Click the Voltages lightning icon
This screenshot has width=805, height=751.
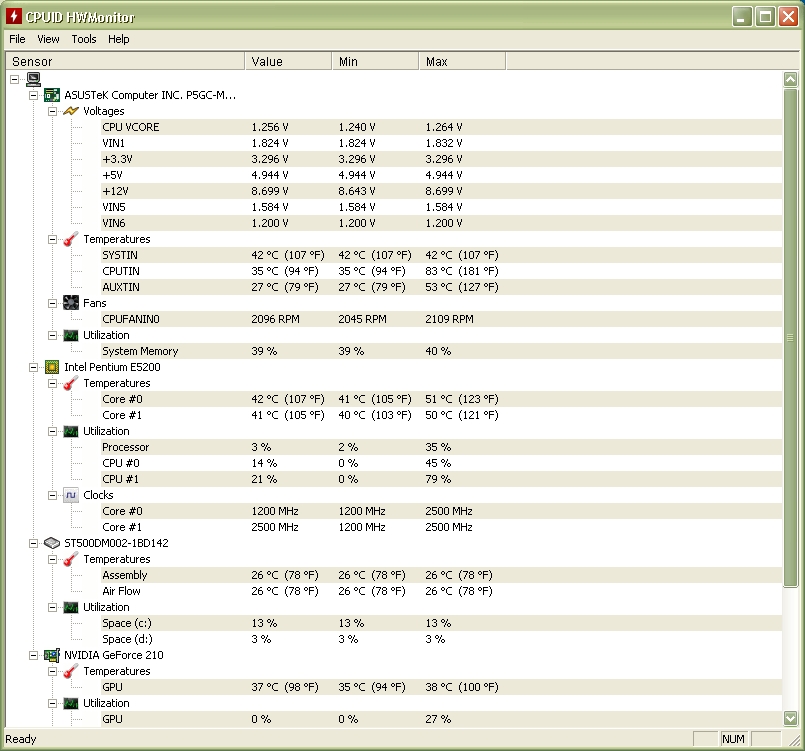pyautogui.click(x=71, y=111)
